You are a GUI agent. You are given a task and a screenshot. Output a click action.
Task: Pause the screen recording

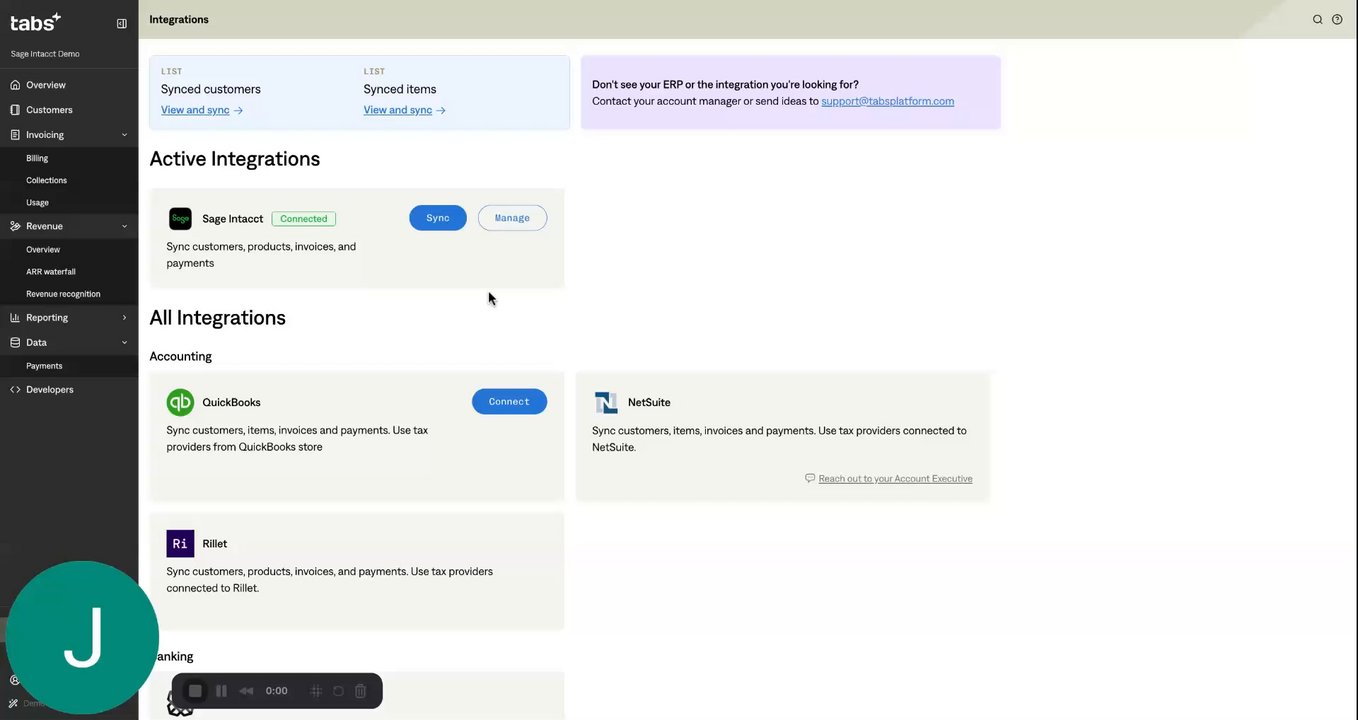[x=221, y=691]
